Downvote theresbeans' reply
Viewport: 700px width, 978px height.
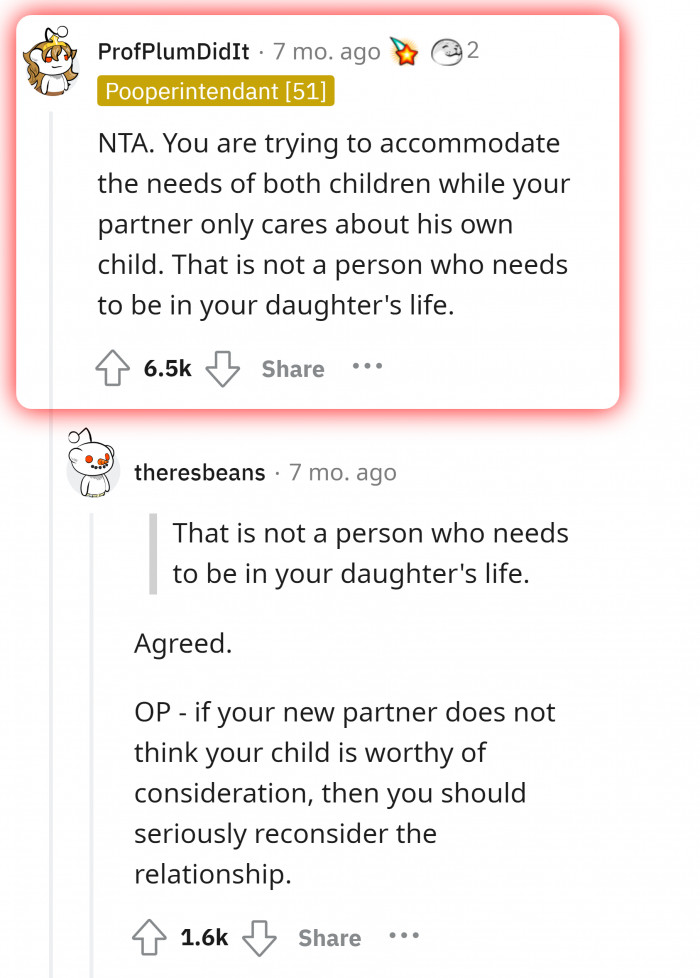(261, 938)
